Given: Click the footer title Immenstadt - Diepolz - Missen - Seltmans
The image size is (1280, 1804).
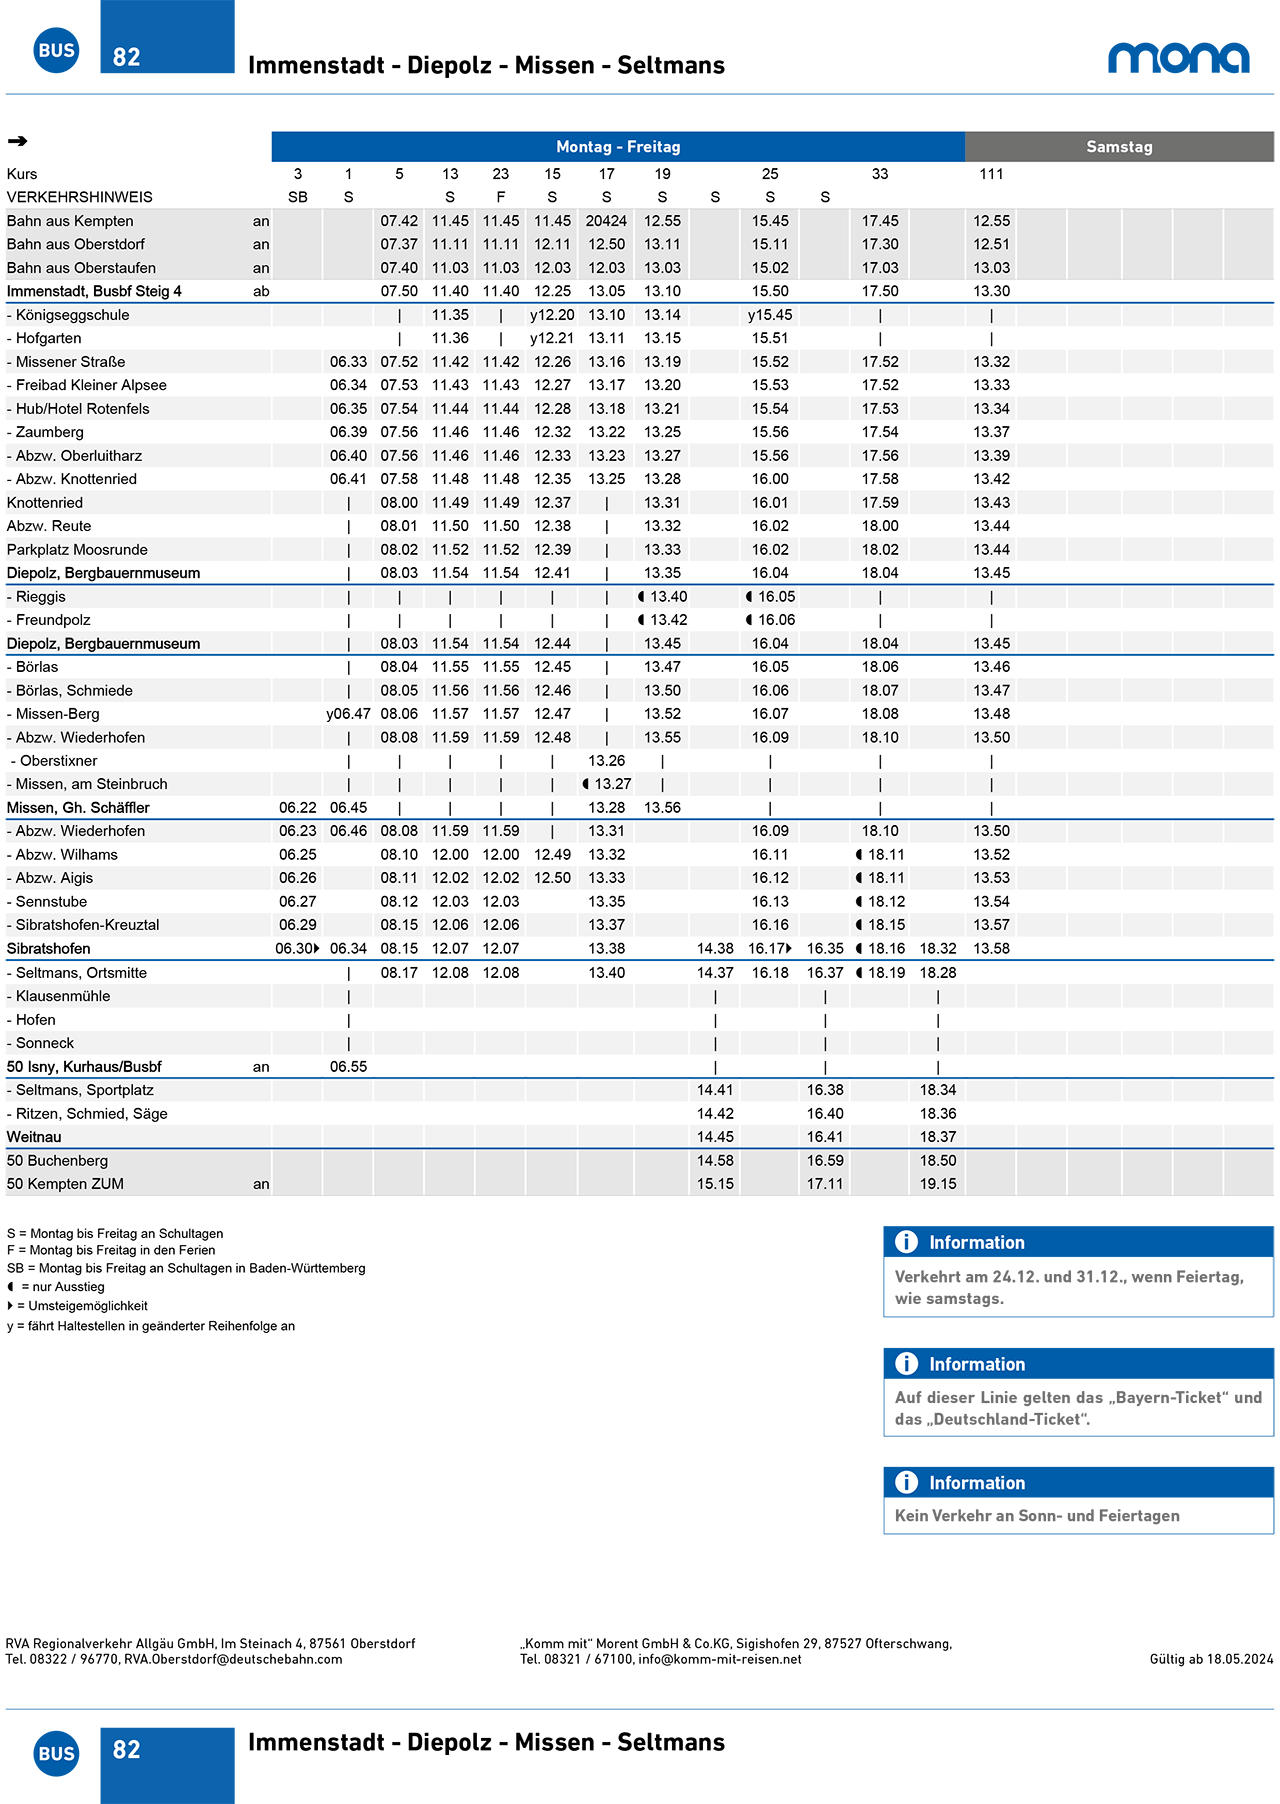Looking at the screenshot, I should 486,1742.
